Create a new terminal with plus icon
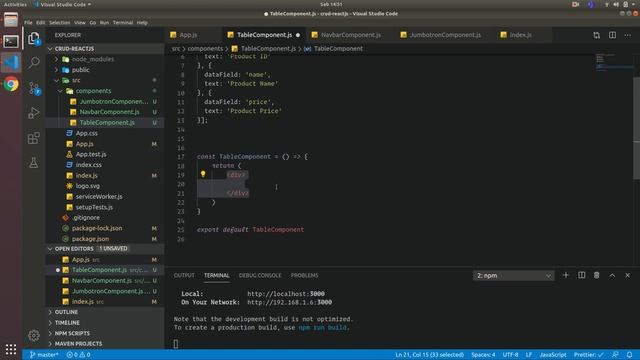640x360 pixels. point(566,275)
